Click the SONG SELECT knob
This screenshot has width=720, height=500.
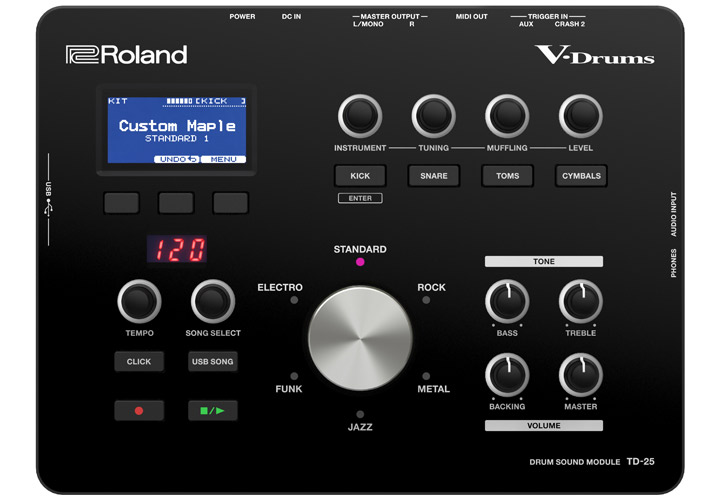(x=213, y=301)
